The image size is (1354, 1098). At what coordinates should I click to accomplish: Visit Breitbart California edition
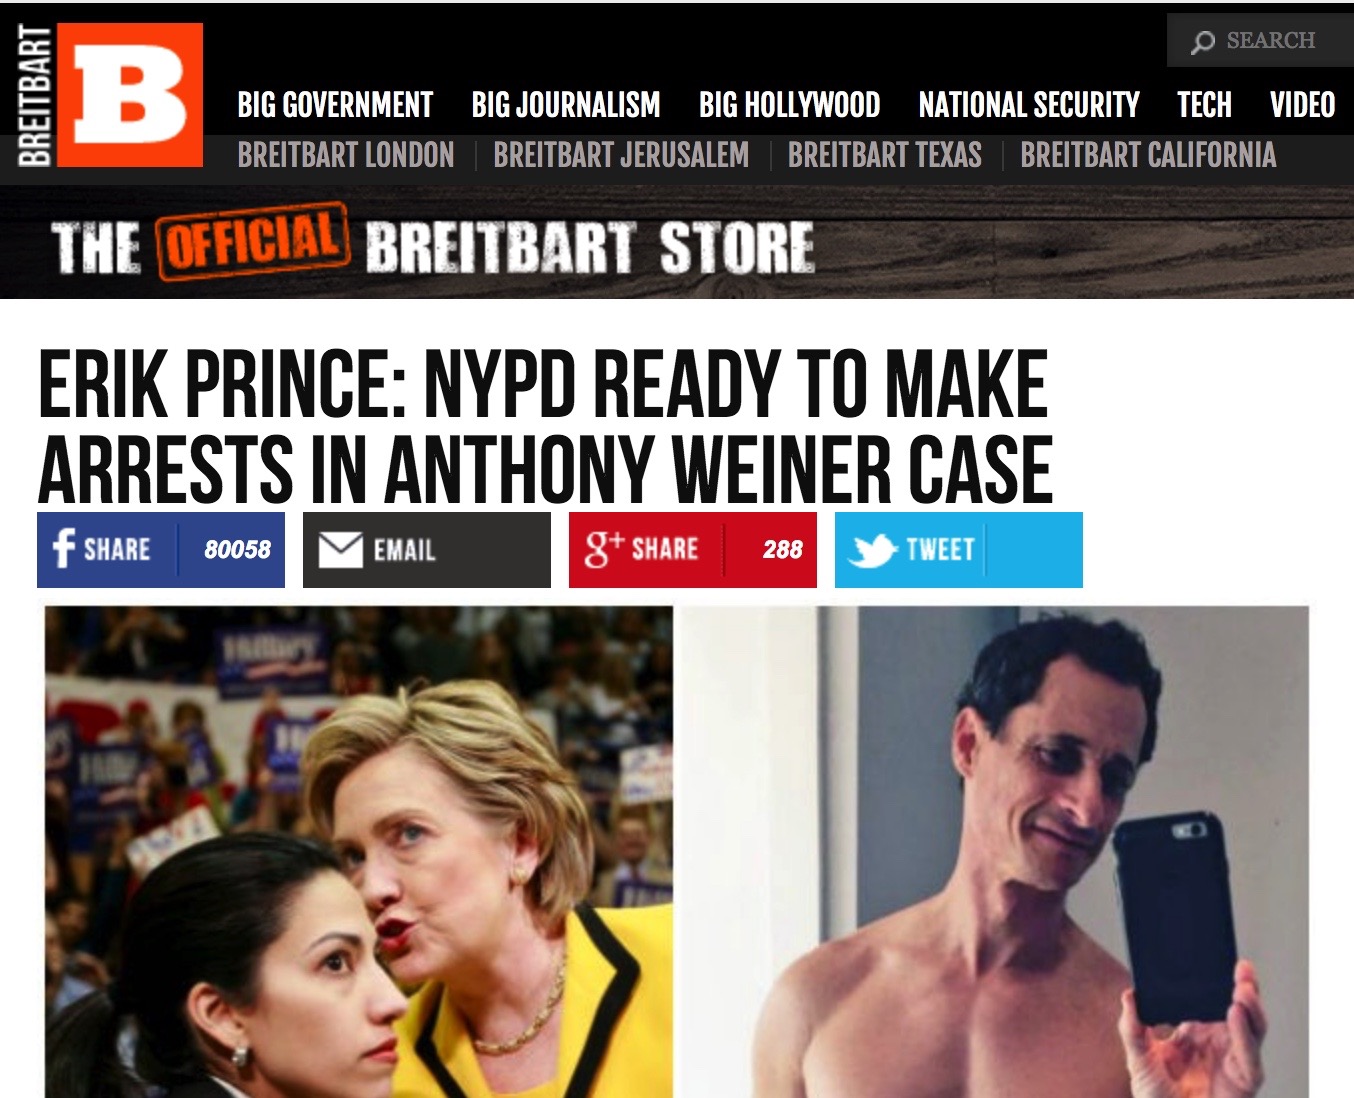(1148, 155)
